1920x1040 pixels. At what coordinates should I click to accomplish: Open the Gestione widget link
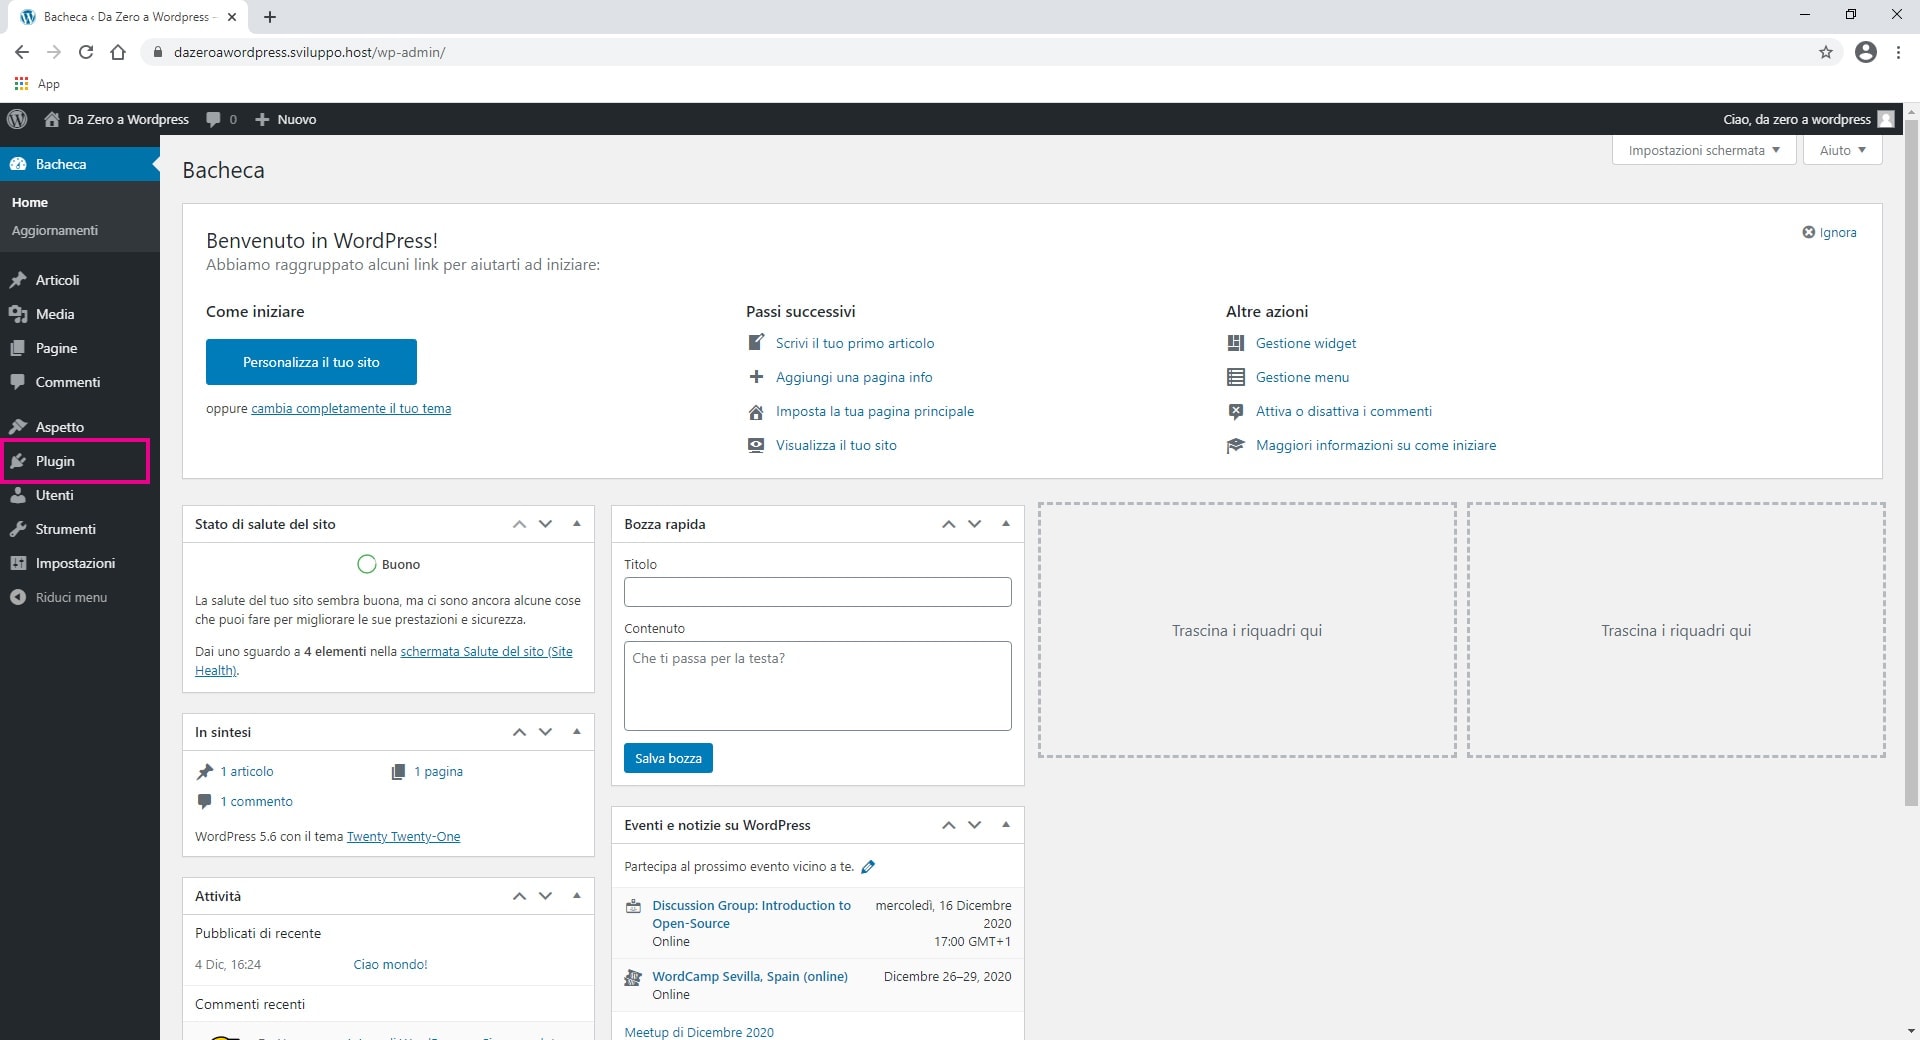[1306, 343]
